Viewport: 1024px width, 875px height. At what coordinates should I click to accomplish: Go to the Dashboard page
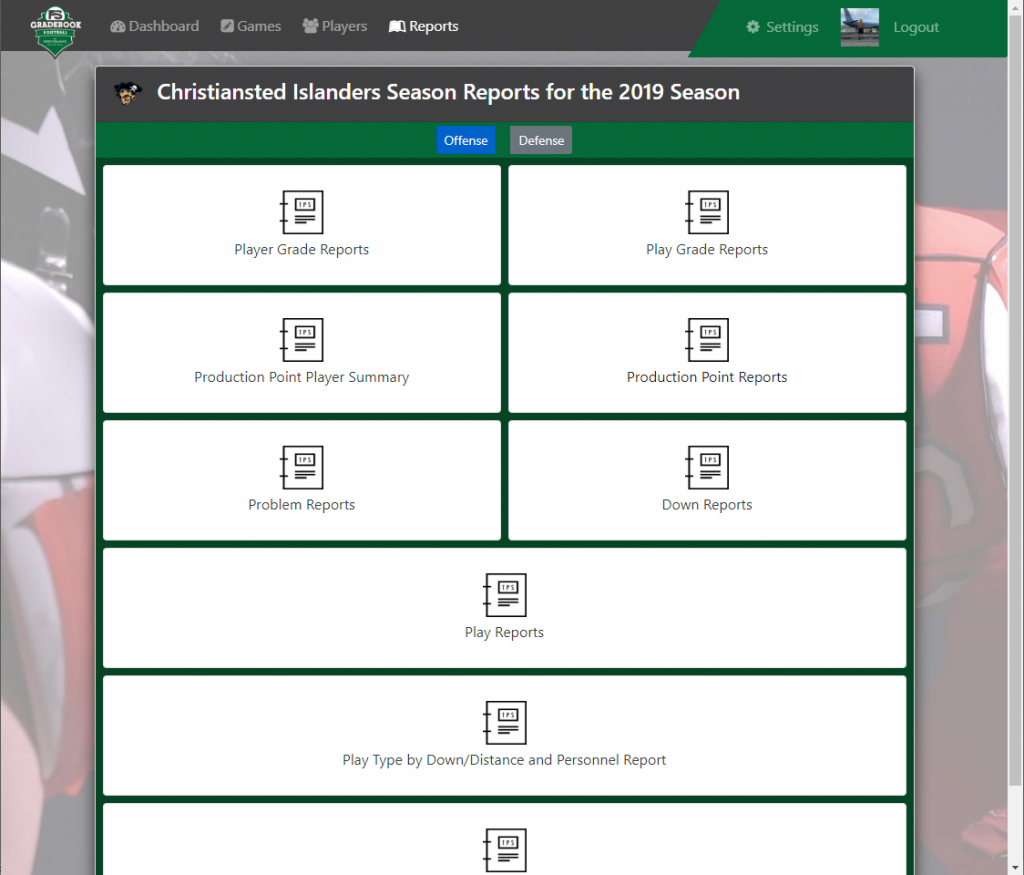pyautogui.click(x=155, y=26)
